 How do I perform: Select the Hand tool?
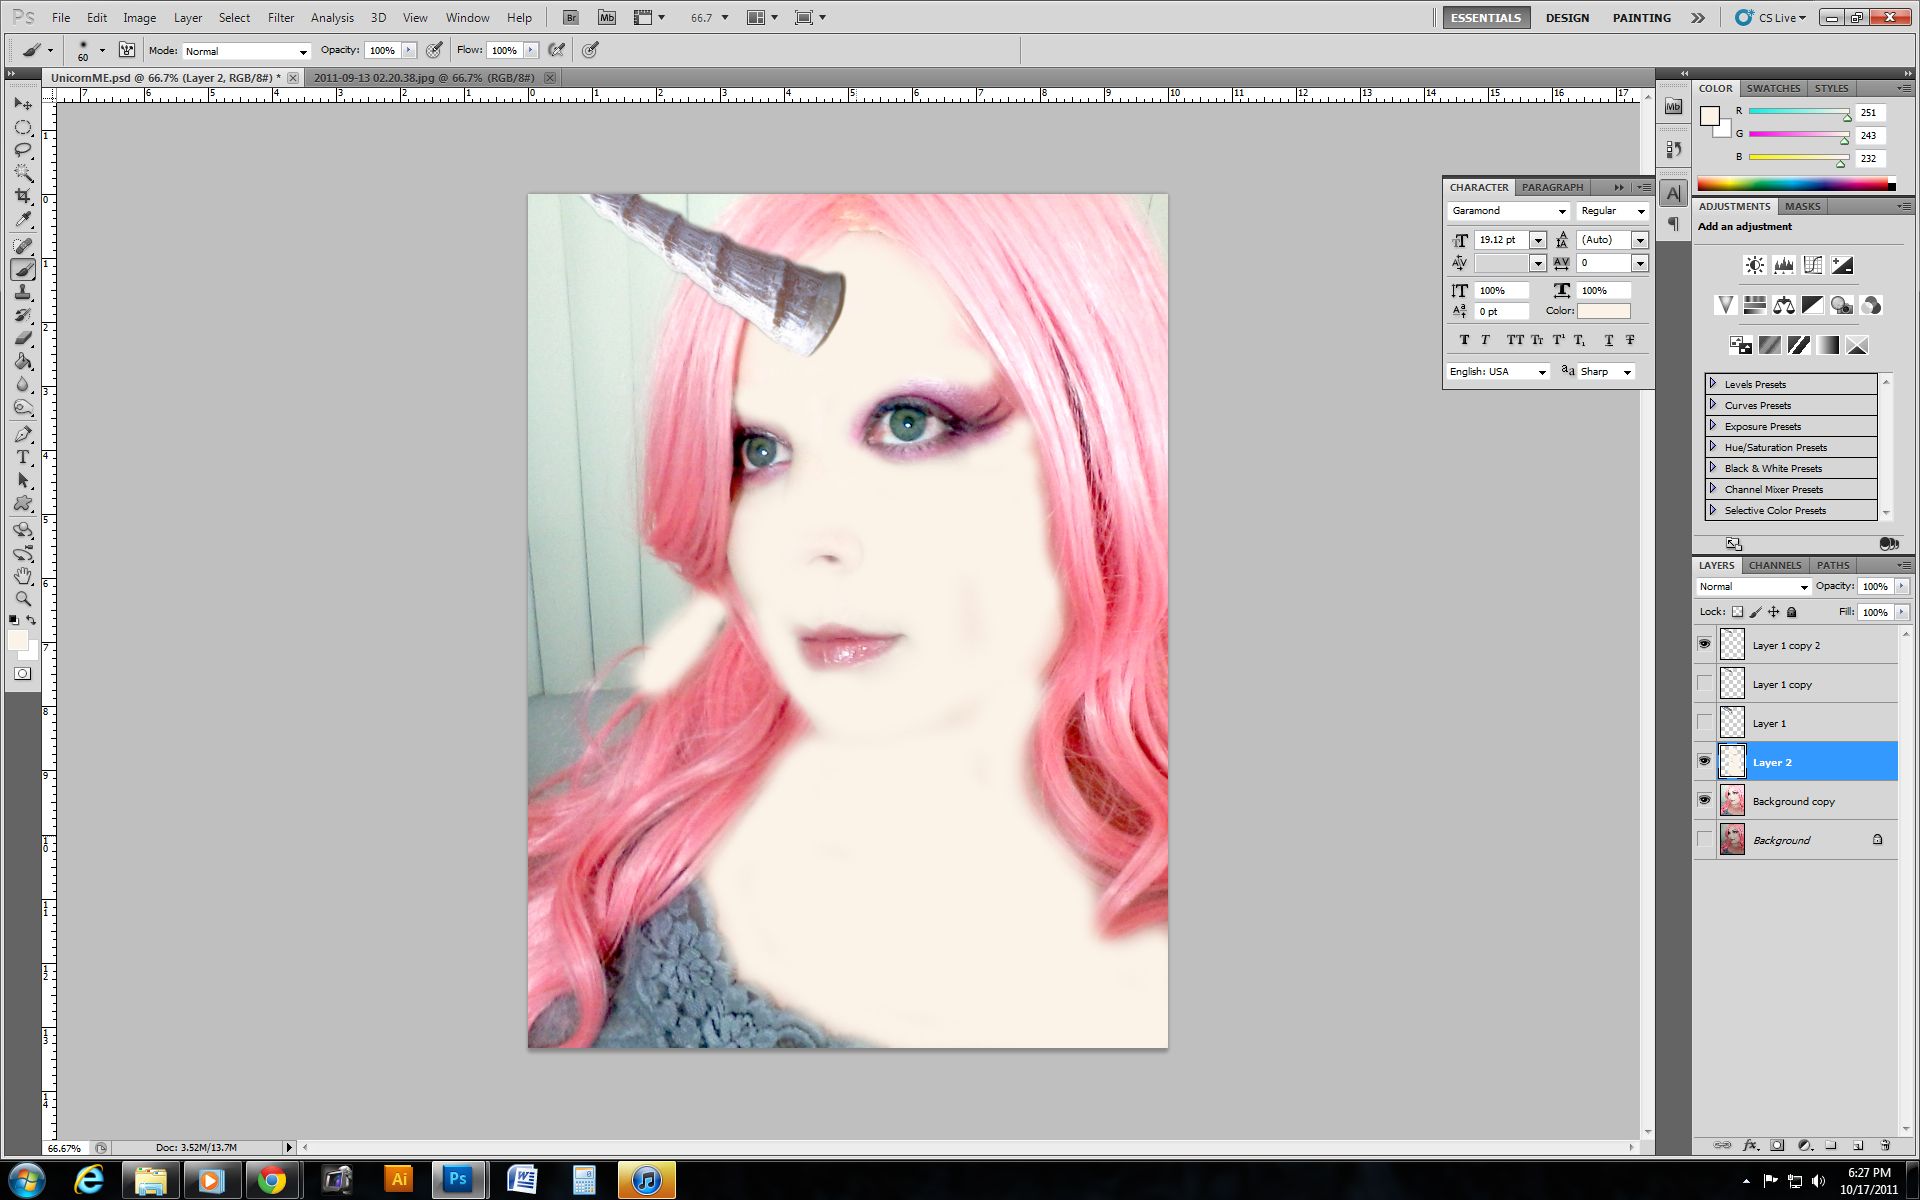click(x=23, y=576)
